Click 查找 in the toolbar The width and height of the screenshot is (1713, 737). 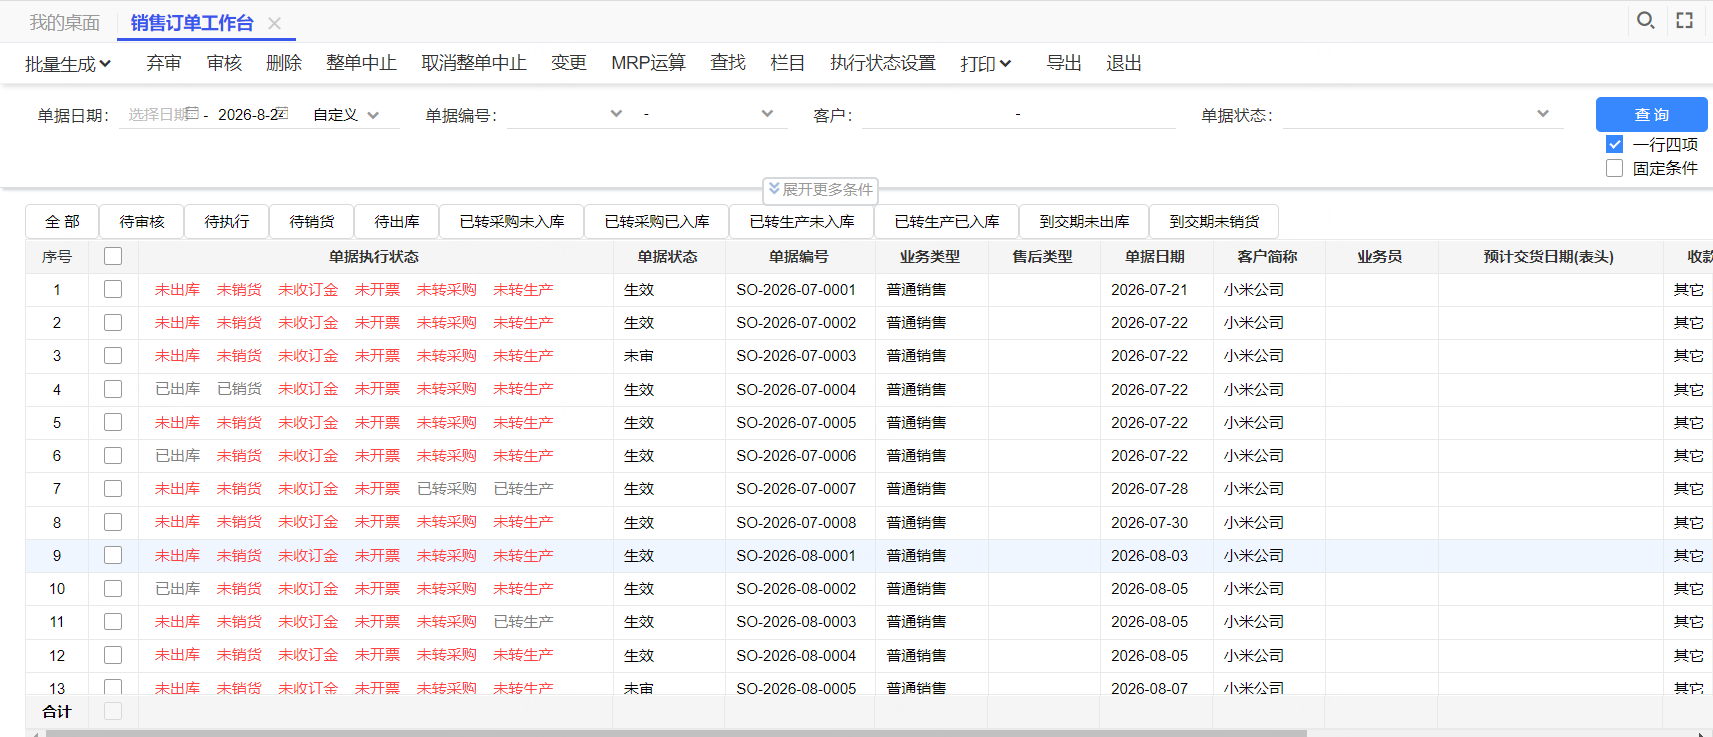728,63
